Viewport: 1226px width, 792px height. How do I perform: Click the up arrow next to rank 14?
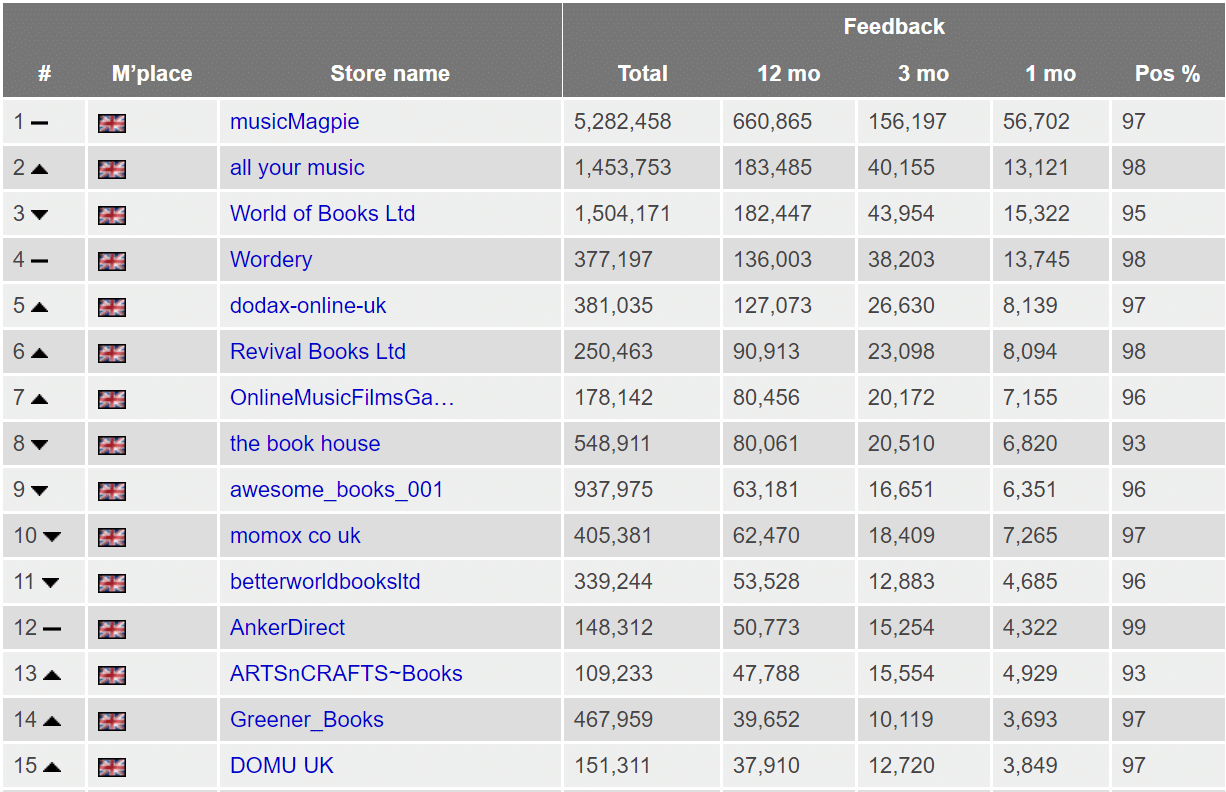point(52,721)
